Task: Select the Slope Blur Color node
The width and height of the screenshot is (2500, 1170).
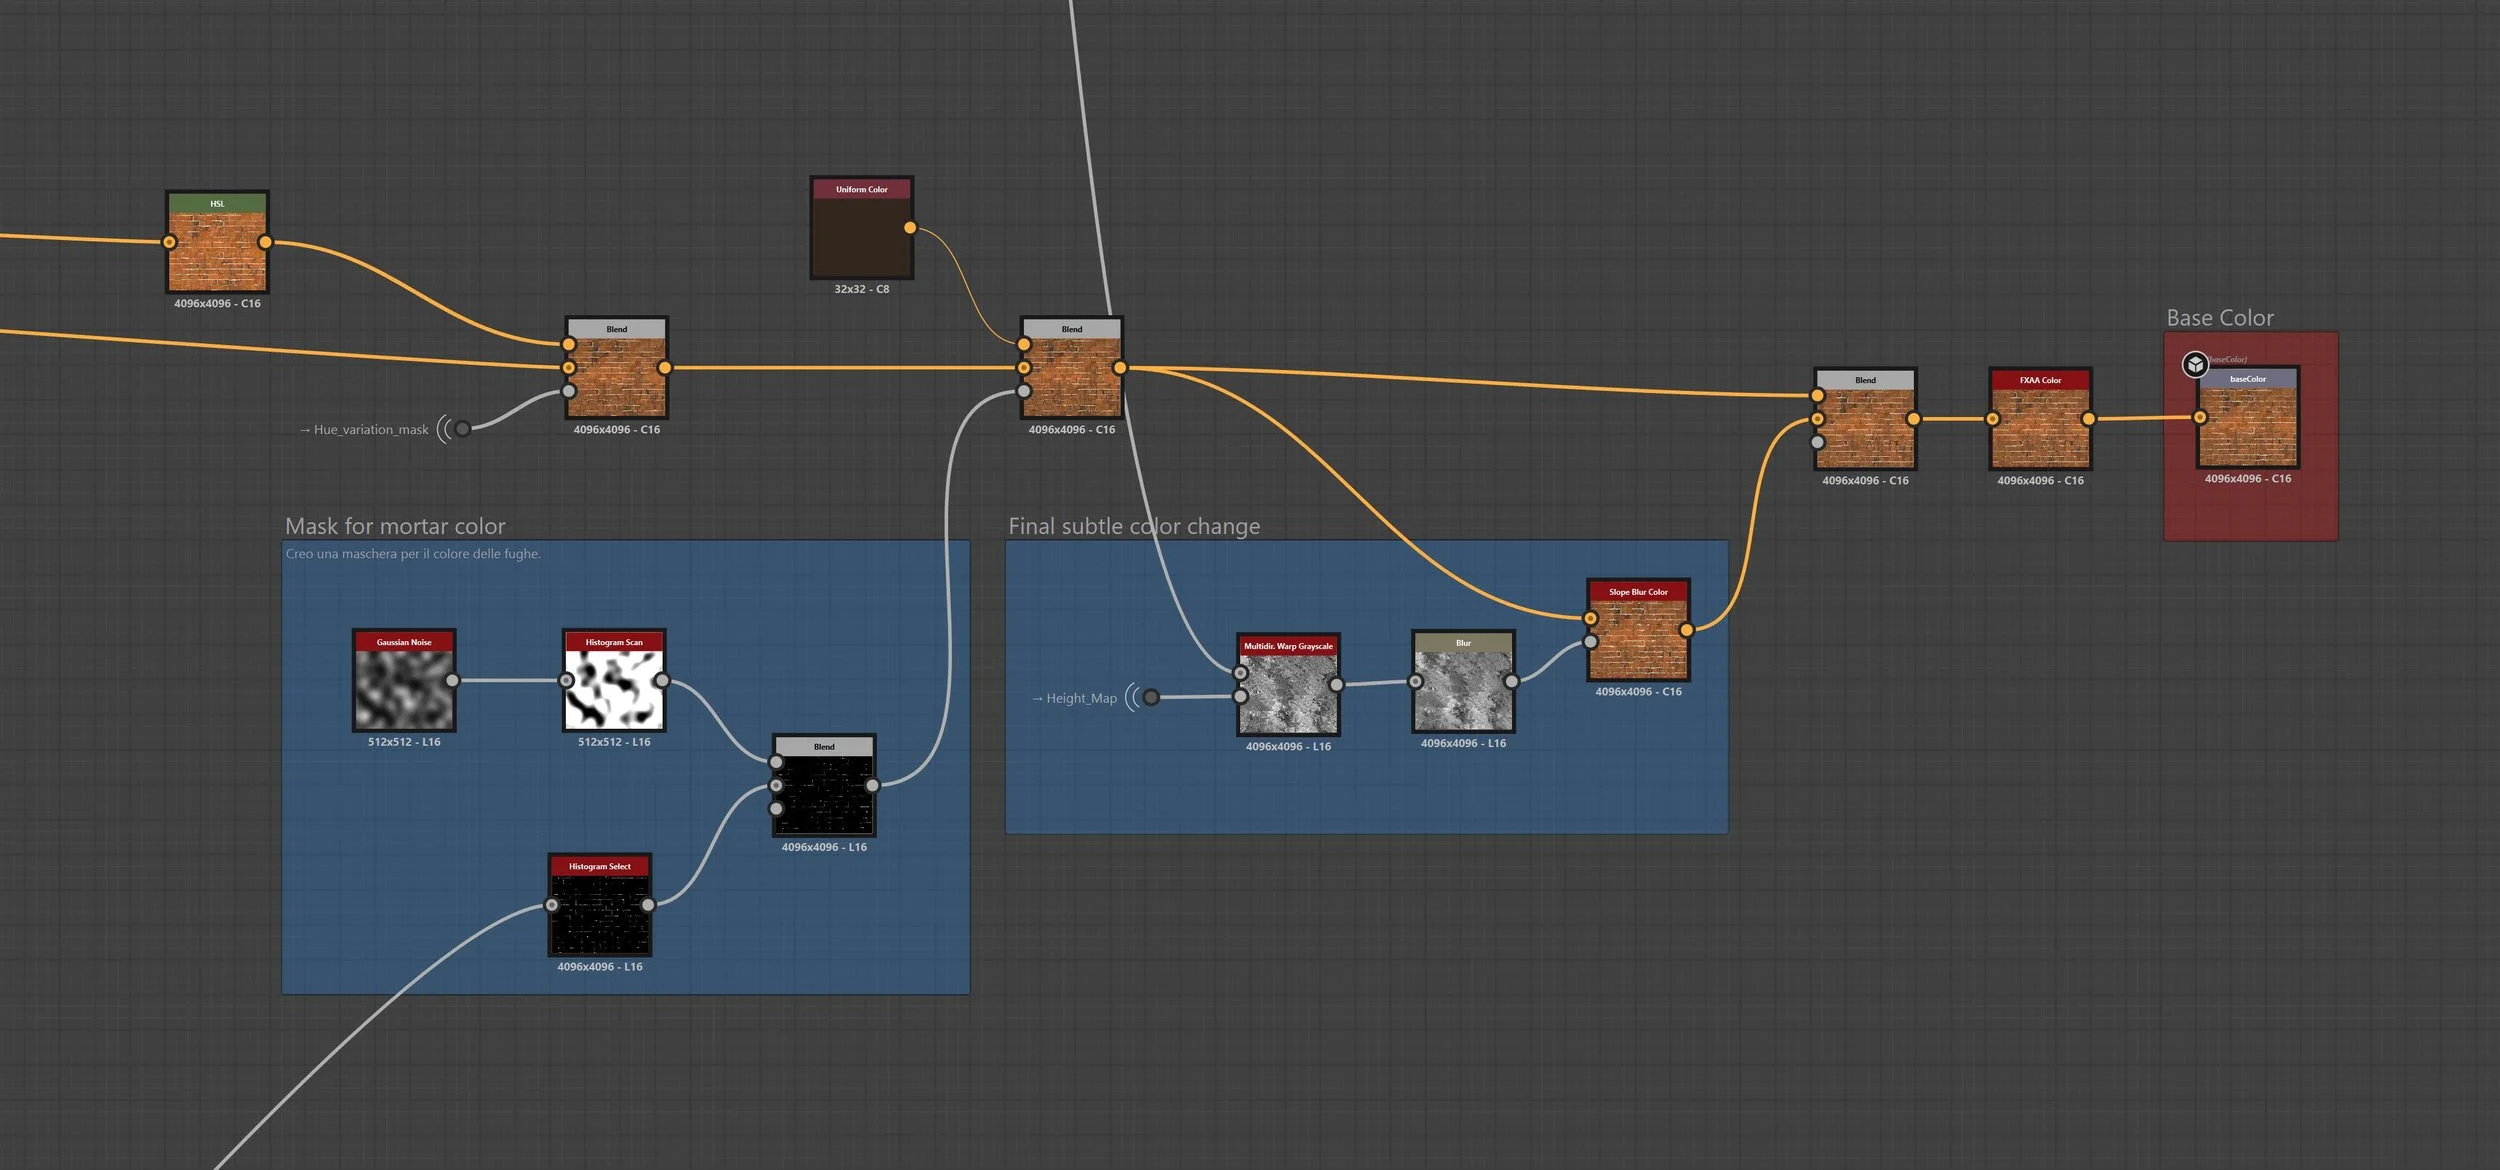Action: tap(1638, 638)
